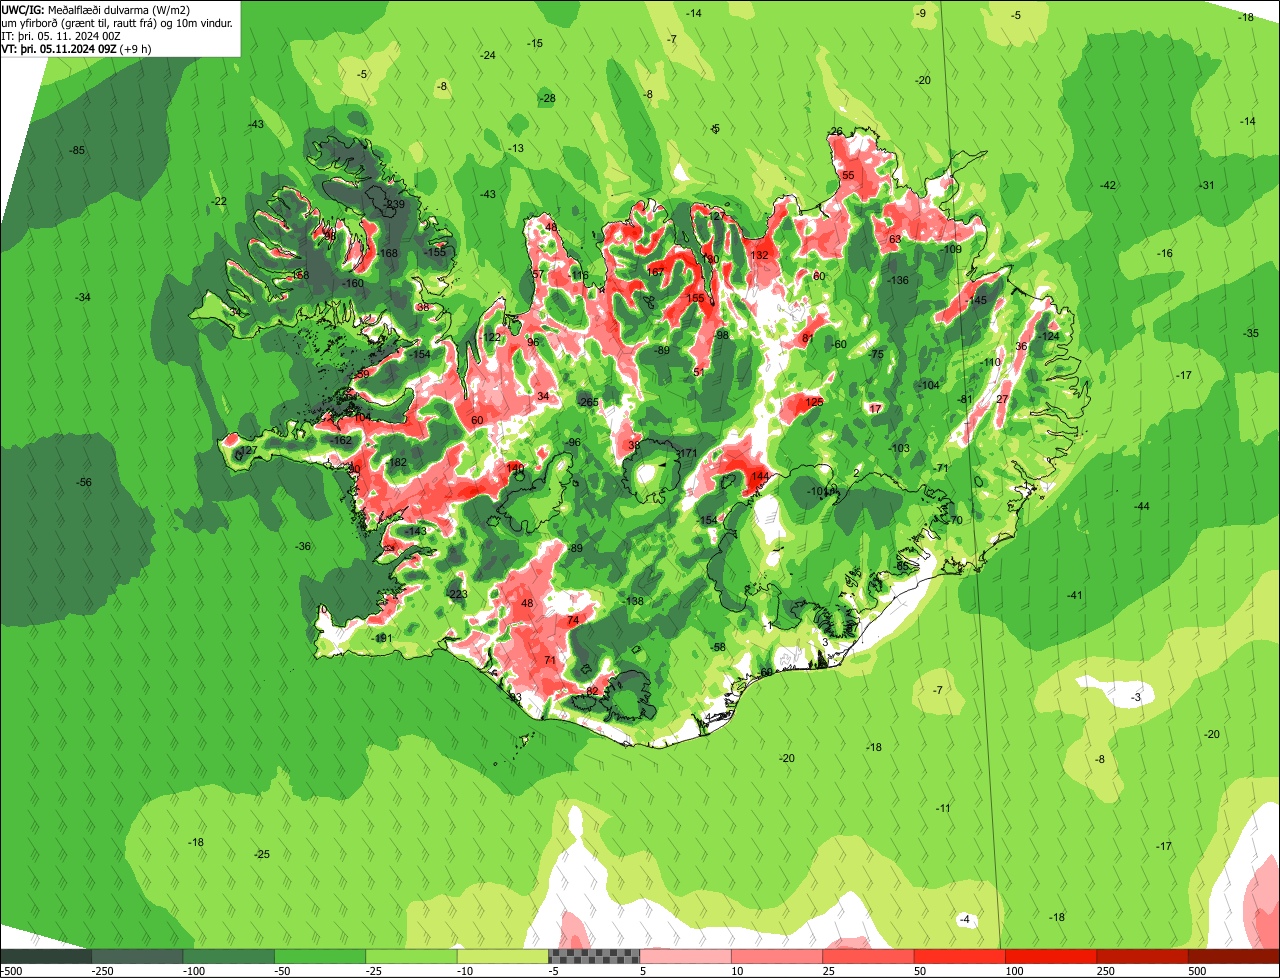Click the "-109" flux value on the map
Image resolution: width=1280 pixels, height=978 pixels.
click(x=950, y=249)
